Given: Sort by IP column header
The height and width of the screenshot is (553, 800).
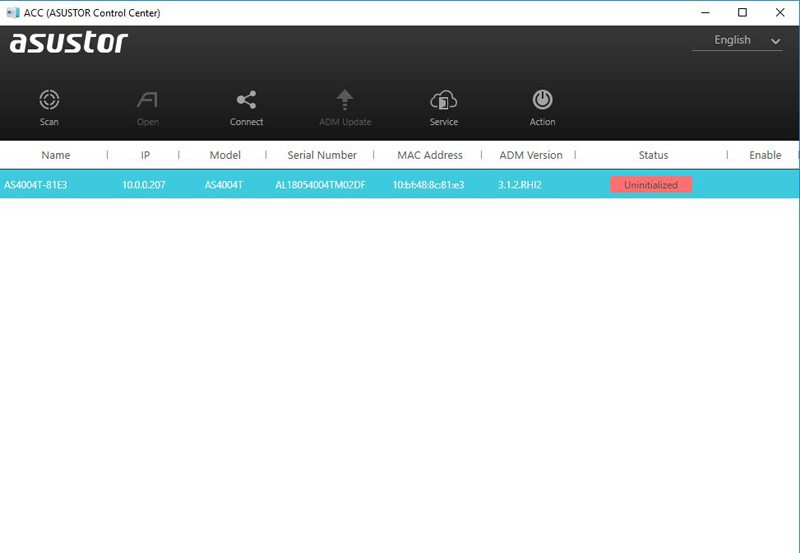Looking at the screenshot, I should coord(145,155).
